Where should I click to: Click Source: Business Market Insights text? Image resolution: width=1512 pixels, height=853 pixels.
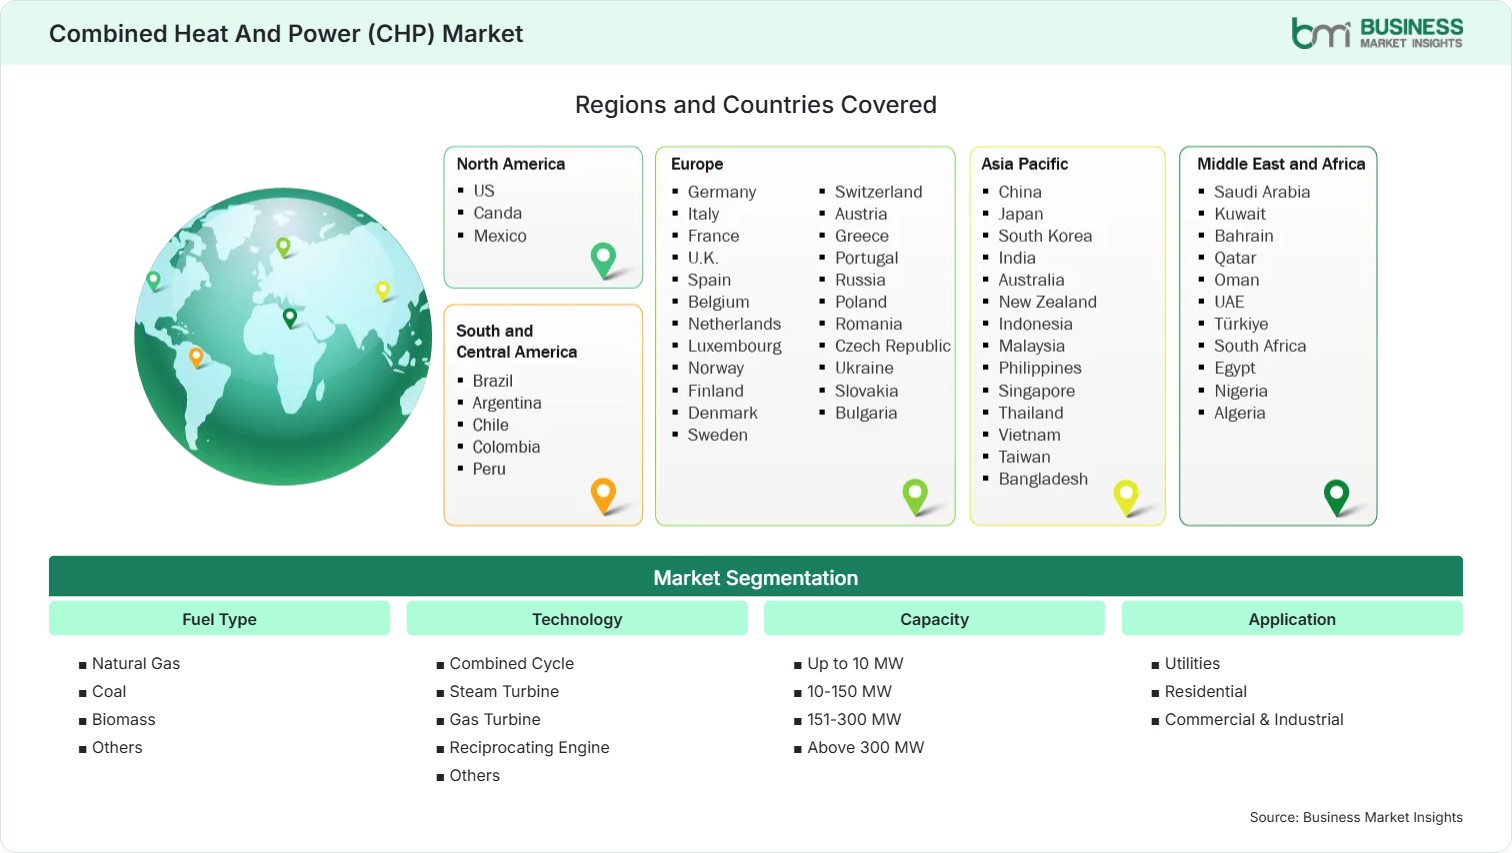(1356, 817)
